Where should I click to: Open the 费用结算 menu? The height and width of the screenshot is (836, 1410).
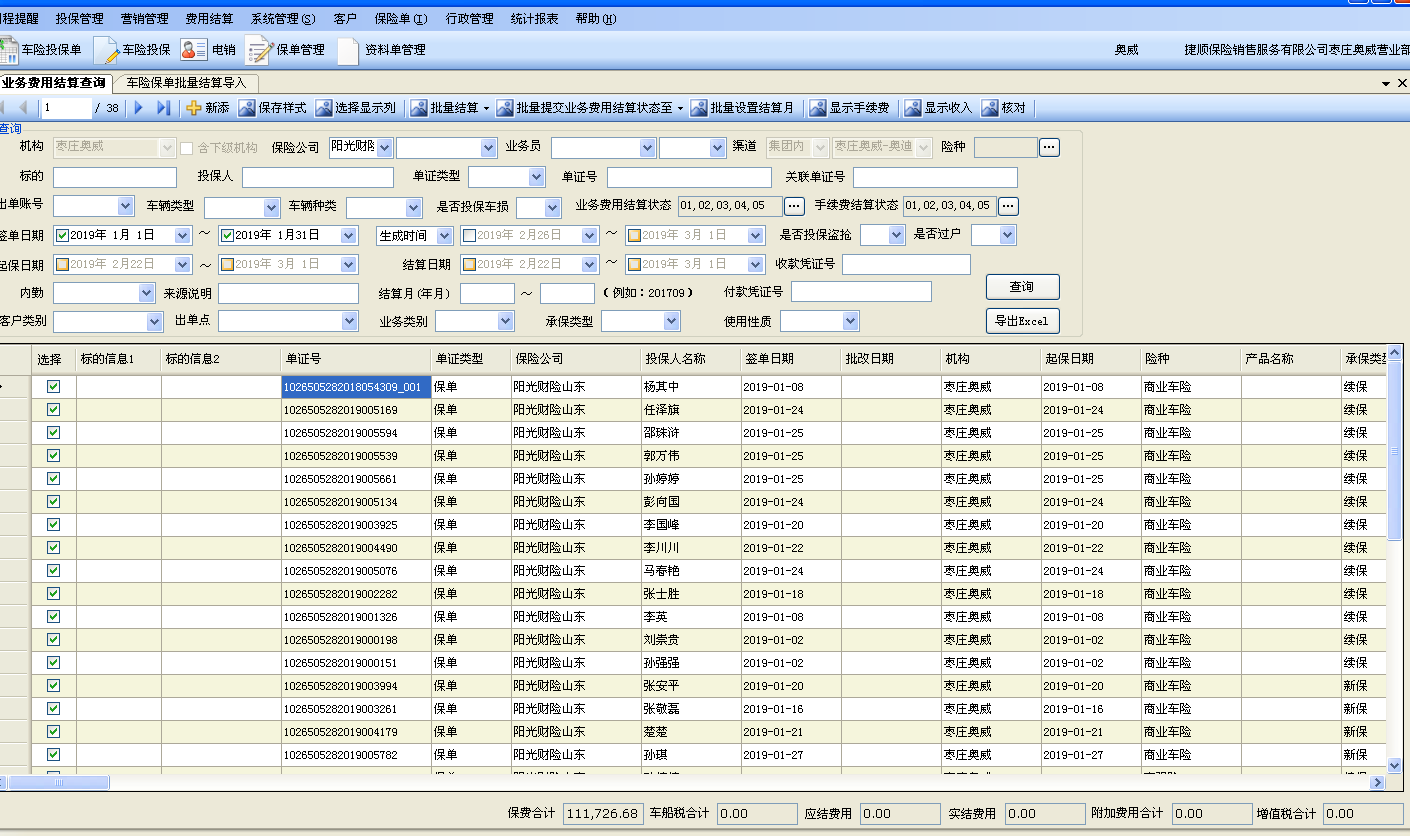[x=209, y=19]
